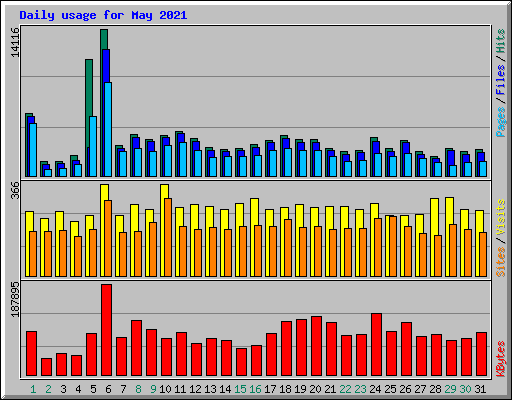
Task: Click day 2 on the x-axis
Action: (x=48, y=389)
